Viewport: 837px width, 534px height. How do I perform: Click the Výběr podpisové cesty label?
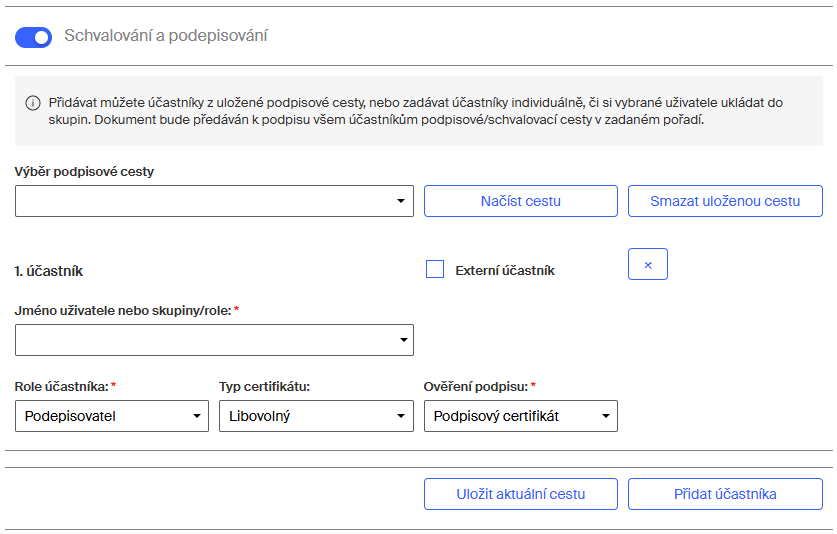click(84, 171)
